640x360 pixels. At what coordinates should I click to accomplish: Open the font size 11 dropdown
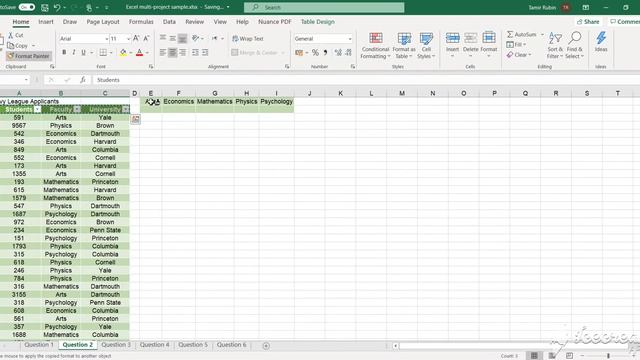pyautogui.click(x=129, y=39)
